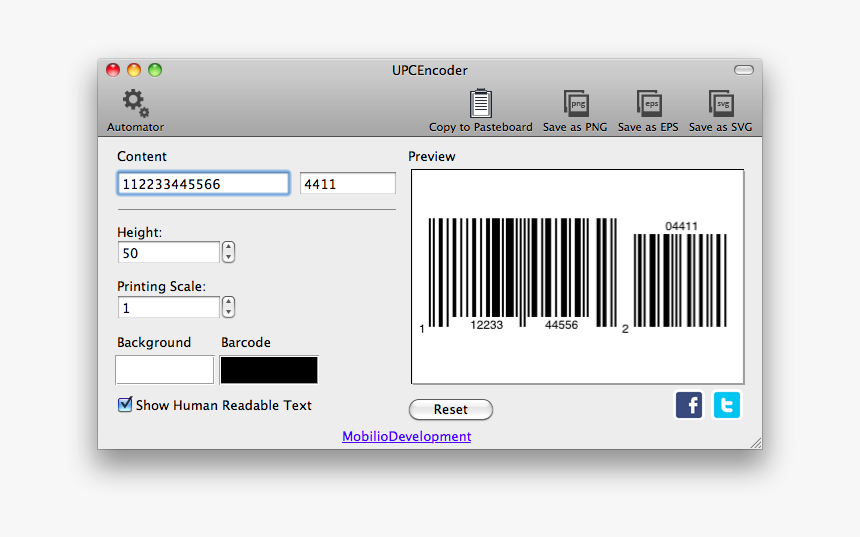This screenshot has height=537, width=860.
Task: Decrease Height with stepper down arrow
Action: pos(229,257)
